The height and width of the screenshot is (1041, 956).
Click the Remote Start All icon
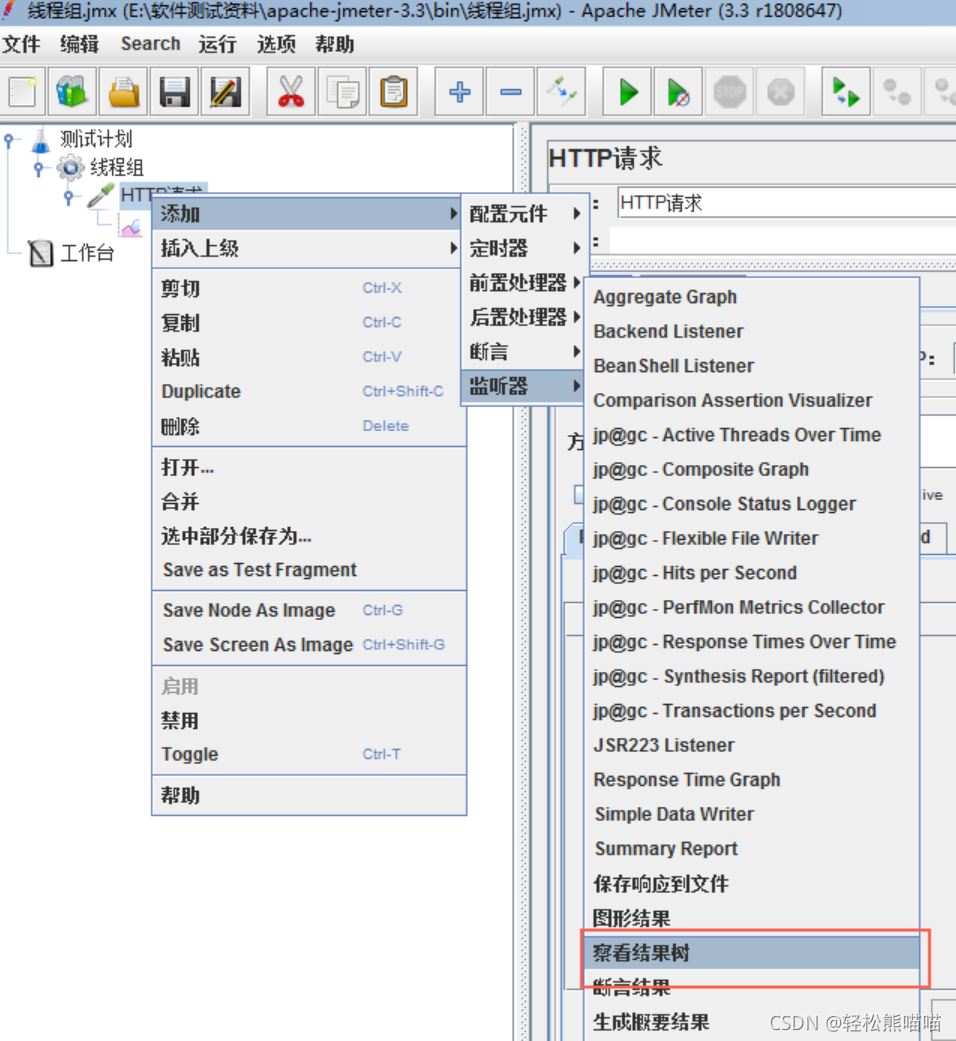[846, 92]
